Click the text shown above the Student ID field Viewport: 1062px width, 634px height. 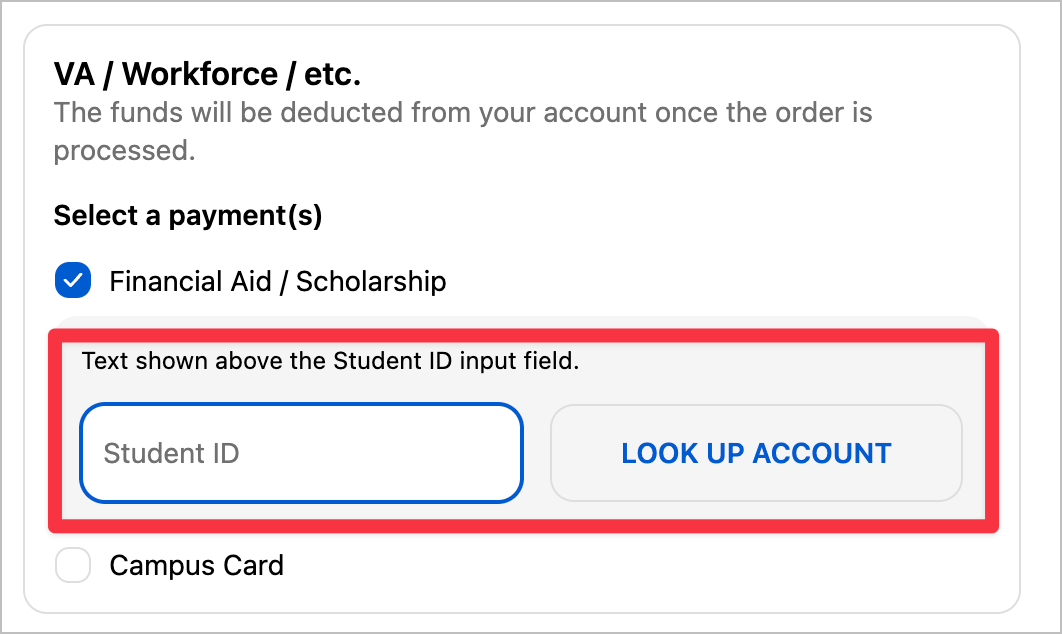click(x=331, y=360)
